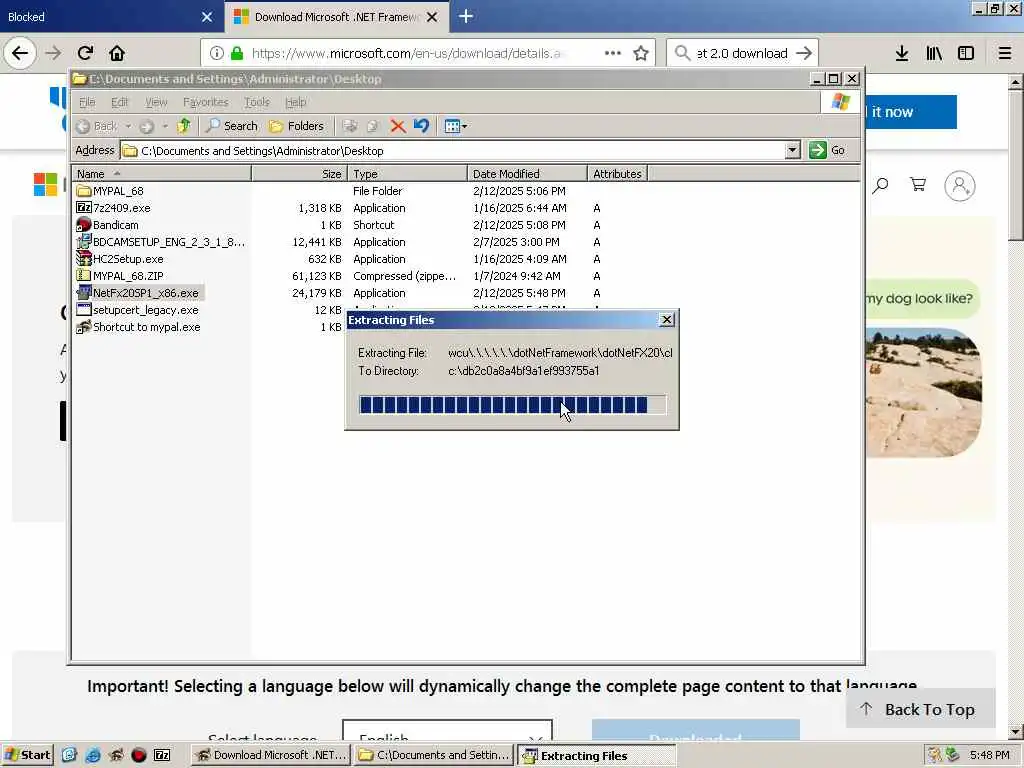Open the Microsoft account sign-in icon

[959, 186]
